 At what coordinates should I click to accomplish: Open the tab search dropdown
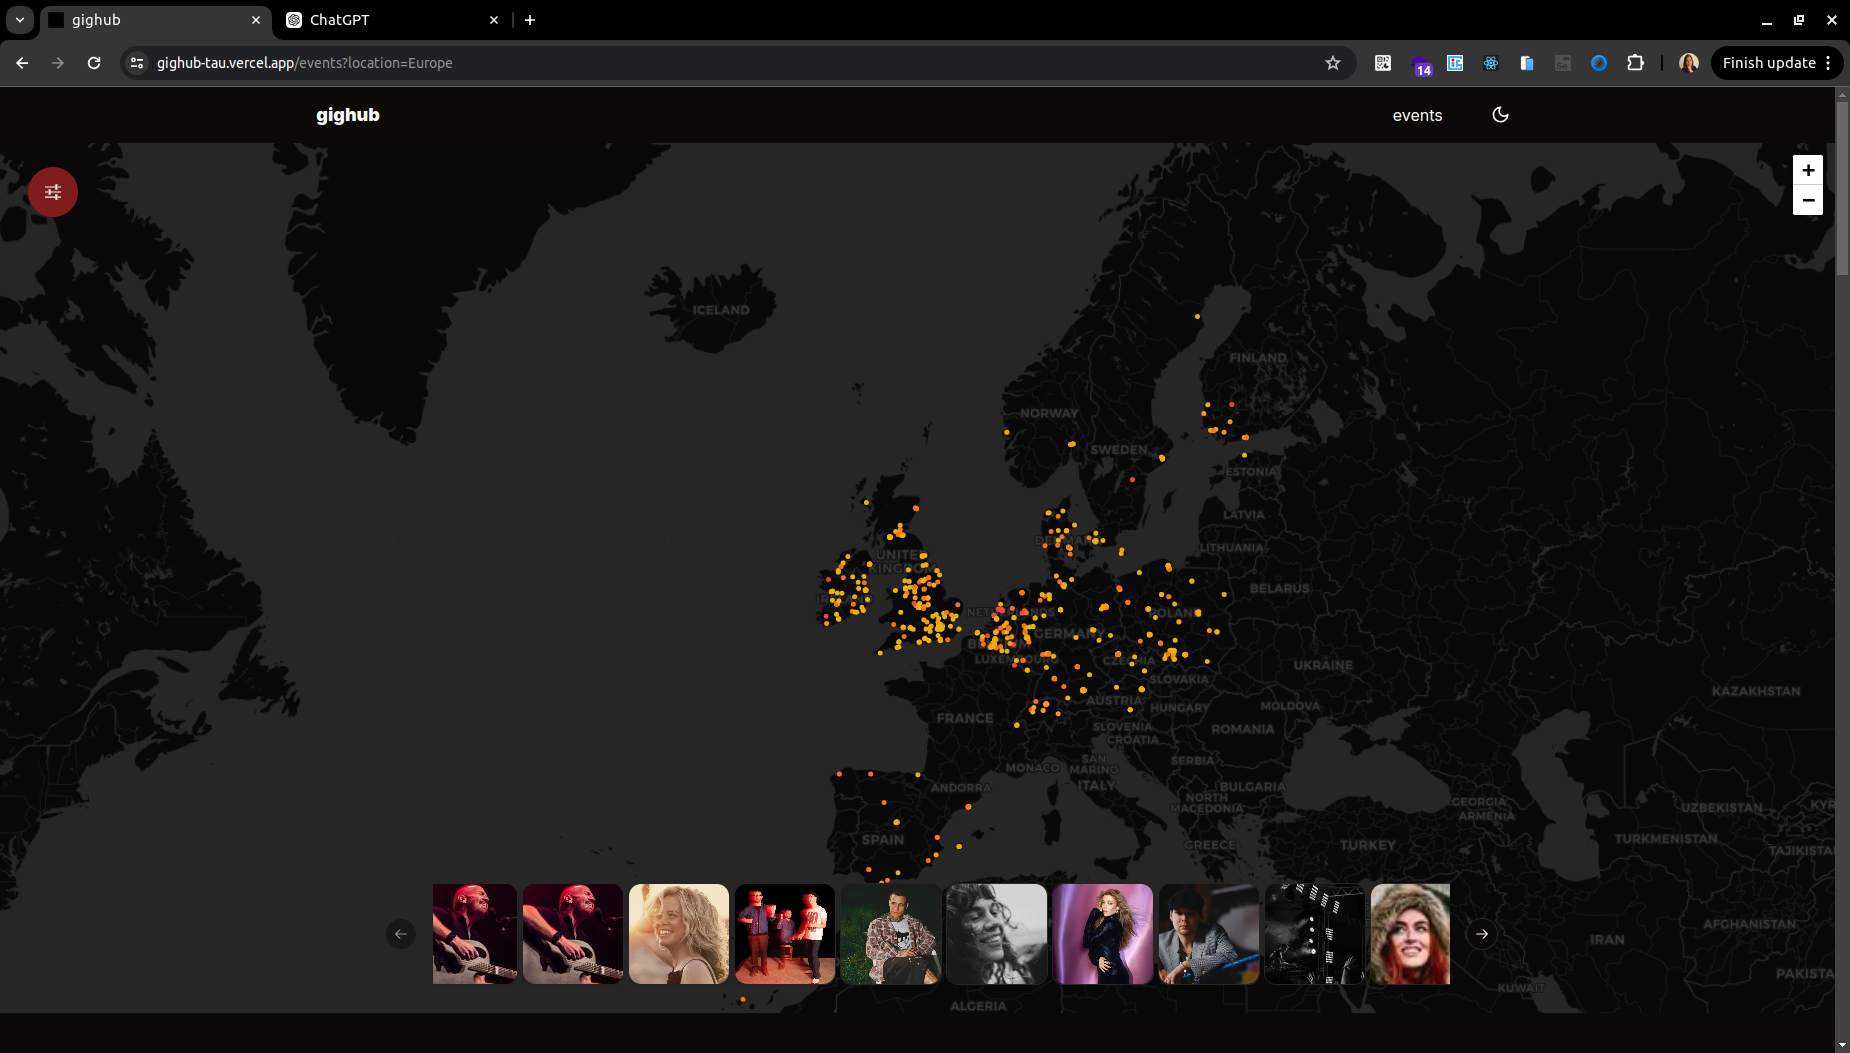20,20
